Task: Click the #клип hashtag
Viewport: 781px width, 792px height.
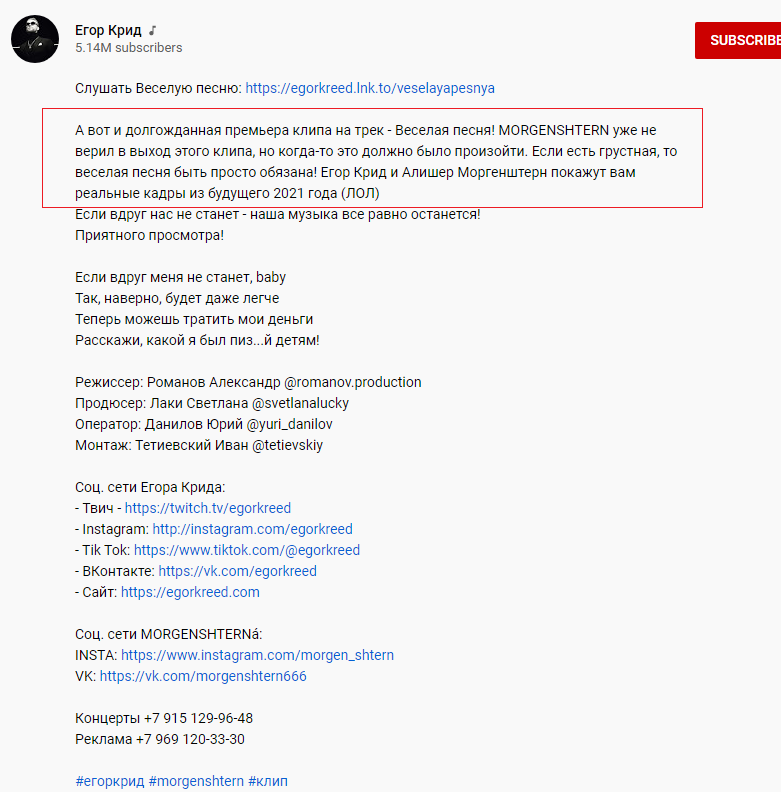Action: [268, 781]
